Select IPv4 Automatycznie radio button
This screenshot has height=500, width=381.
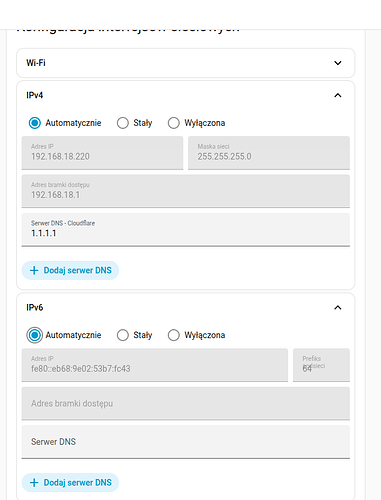[35, 123]
